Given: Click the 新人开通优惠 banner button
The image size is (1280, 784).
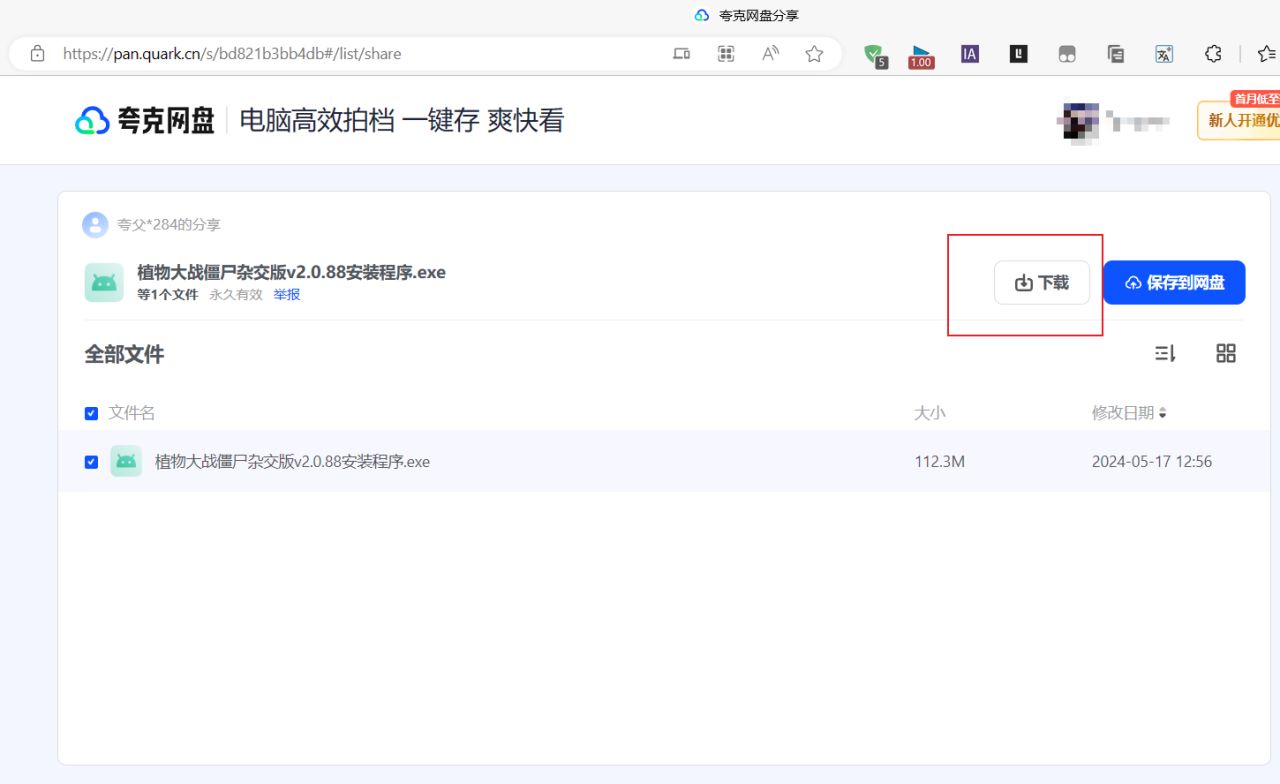Looking at the screenshot, I should (1240, 120).
